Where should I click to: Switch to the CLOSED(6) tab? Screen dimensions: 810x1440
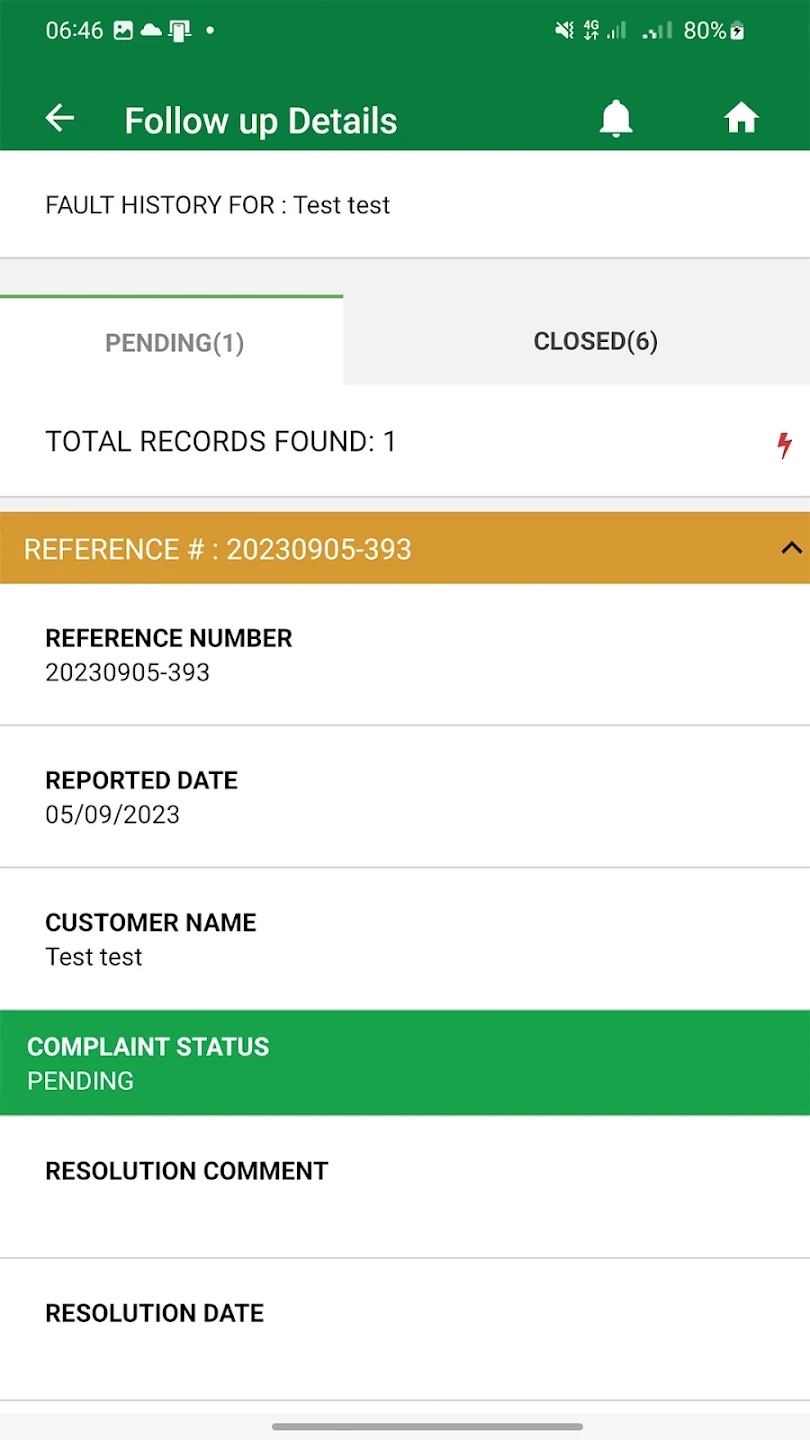tap(595, 342)
